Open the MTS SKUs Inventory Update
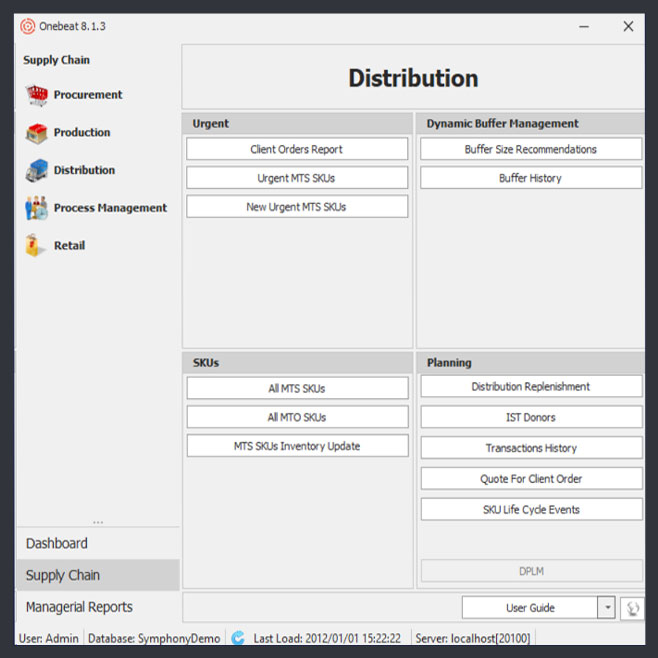 (x=297, y=446)
